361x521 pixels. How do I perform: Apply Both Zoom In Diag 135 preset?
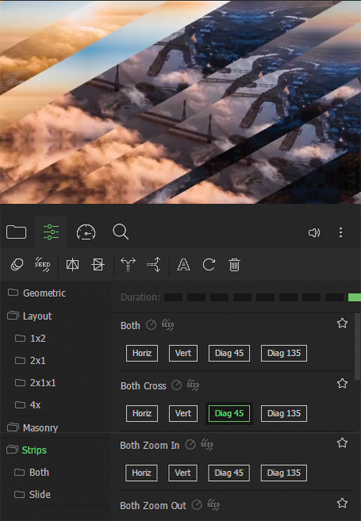coord(284,473)
